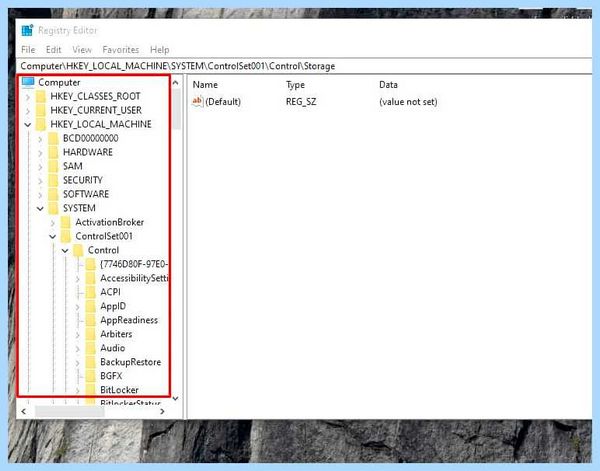Expand the AccessibilitySettings chevron
Screen dimensions: 600x471
point(78,279)
